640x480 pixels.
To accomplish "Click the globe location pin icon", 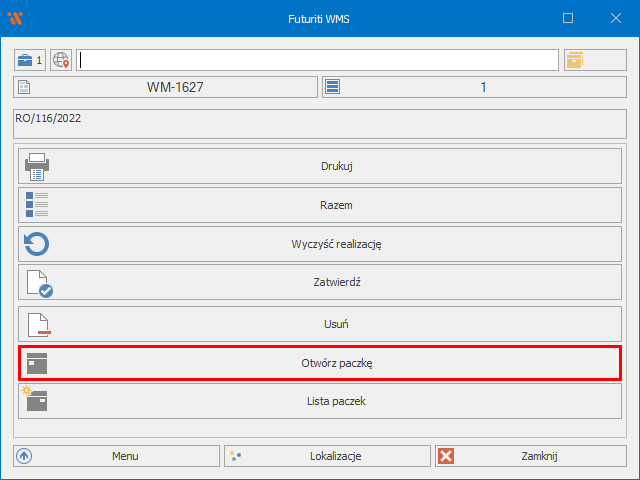I will coord(62,60).
